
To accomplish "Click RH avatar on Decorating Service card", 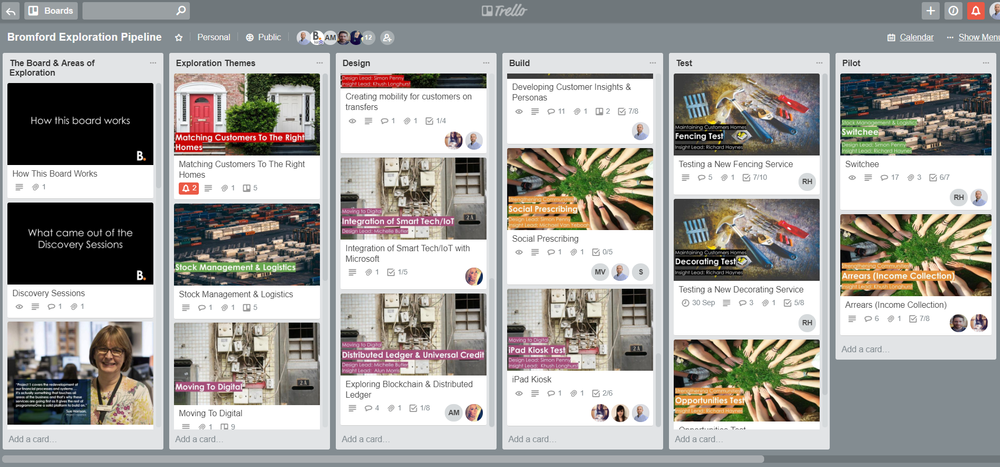I will pos(807,323).
